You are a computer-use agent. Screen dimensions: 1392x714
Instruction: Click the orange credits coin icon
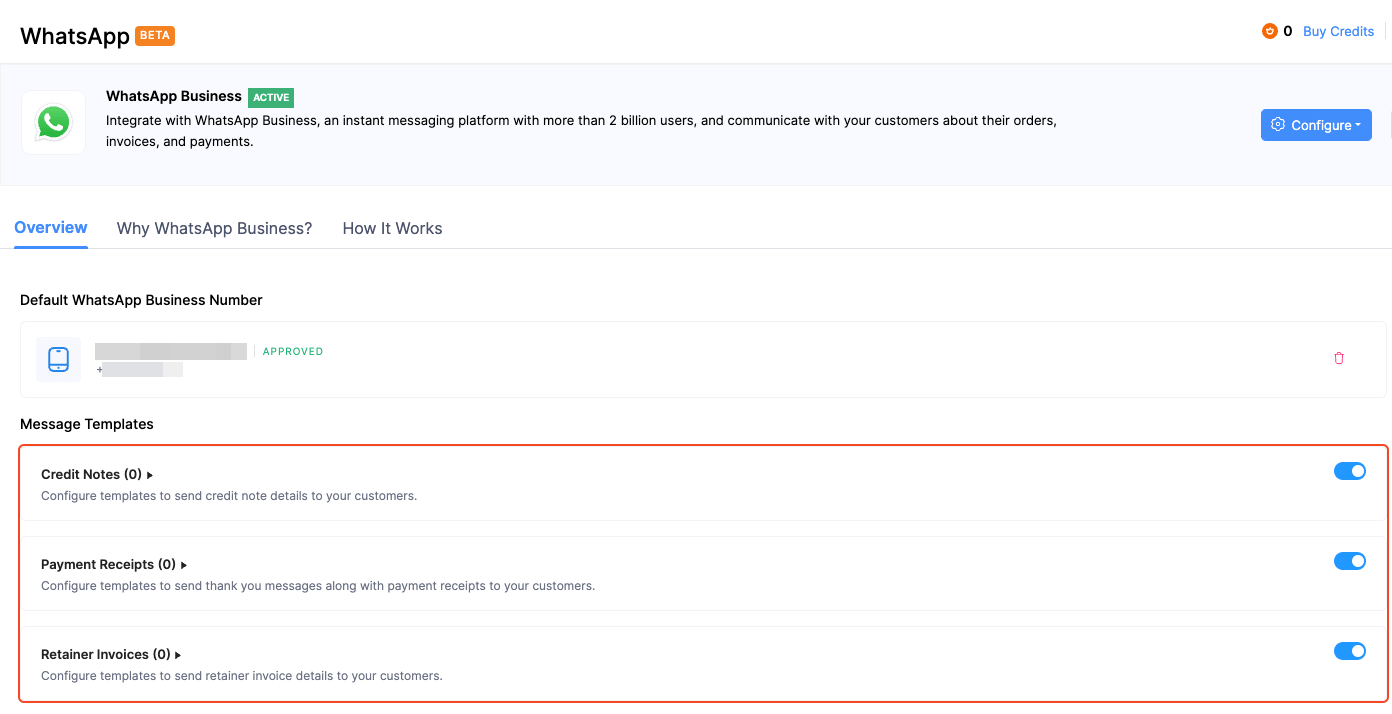(x=1270, y=31)
